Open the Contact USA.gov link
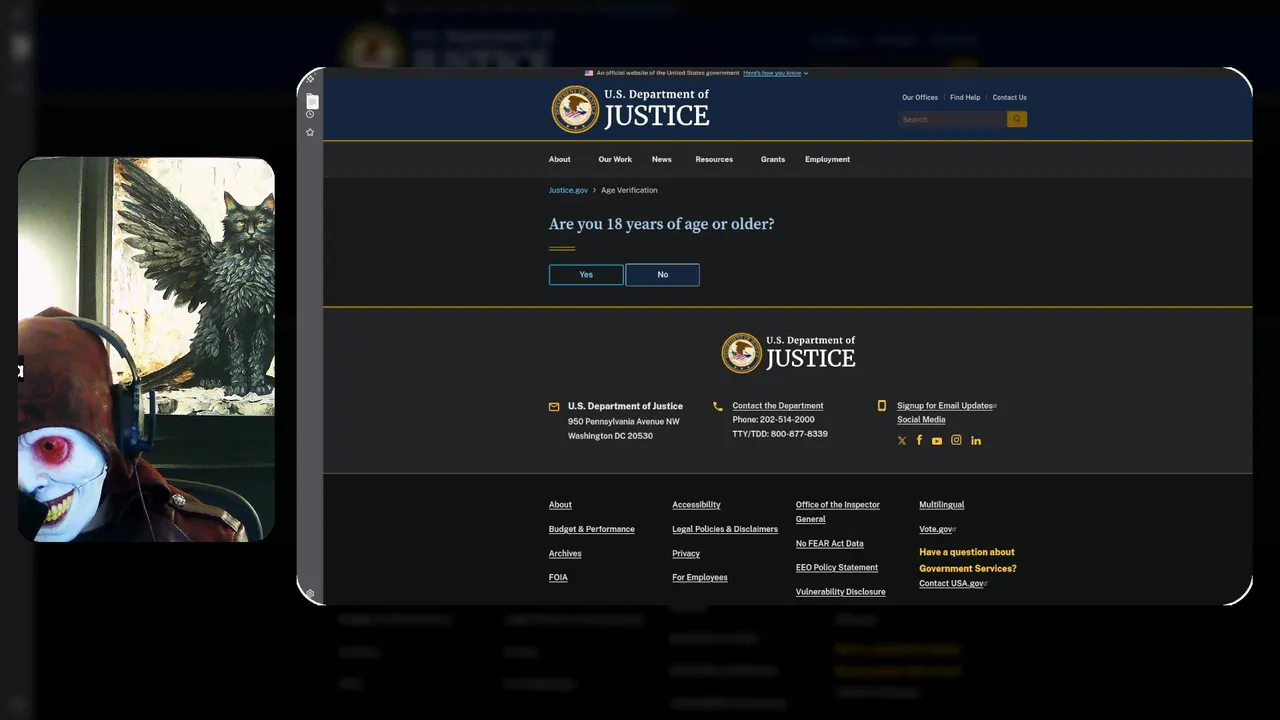This screenshot has height=720, width=1280. 951,583
